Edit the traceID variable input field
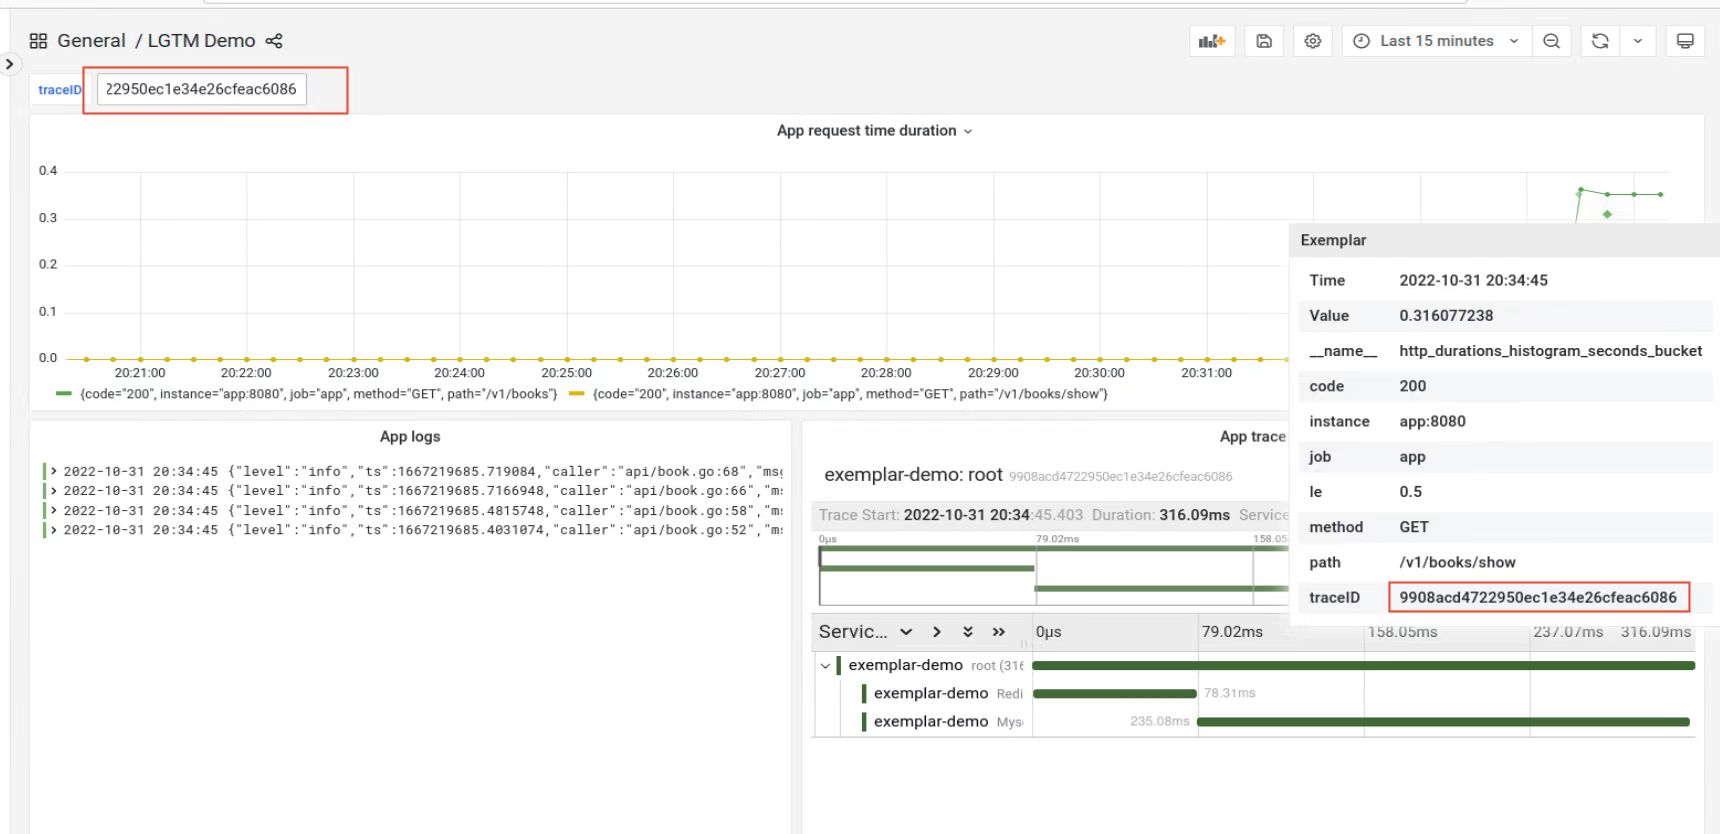Image resolution: width=1720 pixels, height=834 pixels. point(202,89)
